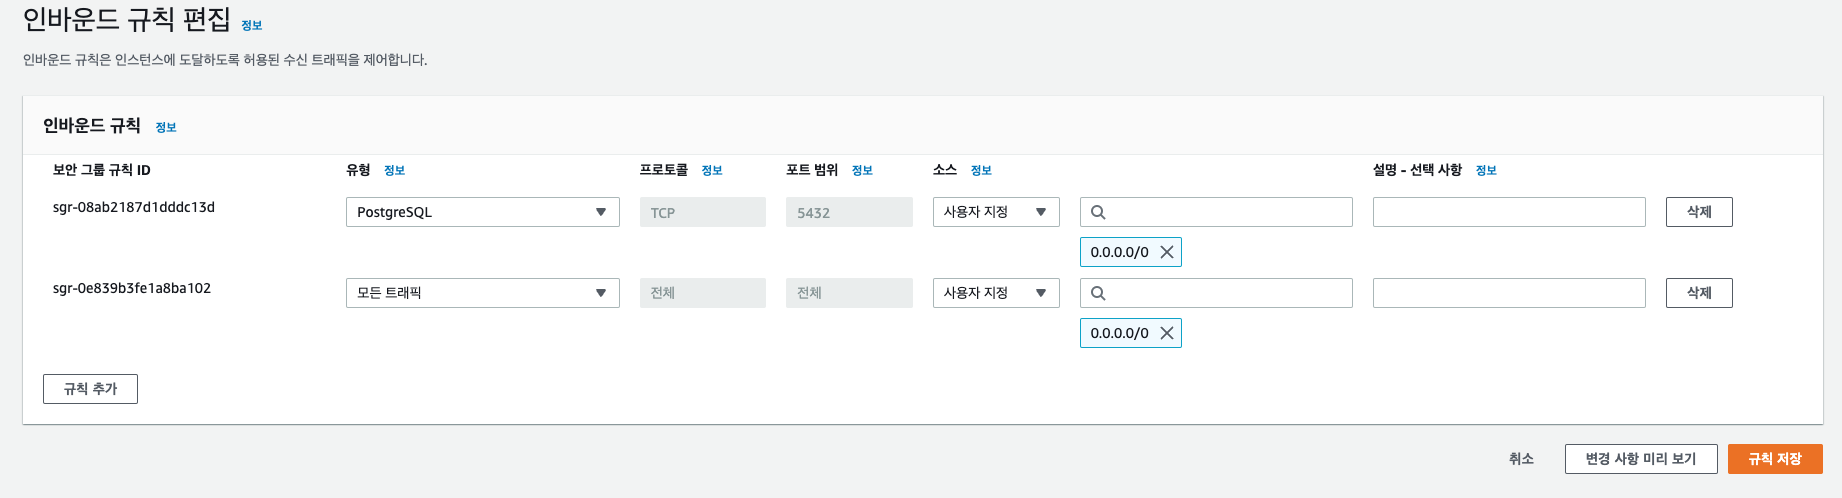Image resolution: width=1842 pixels, height=498 pixels.
Task: Click the 규칙 추가 button
Action: pyautogui.click(x=90, y=389)
